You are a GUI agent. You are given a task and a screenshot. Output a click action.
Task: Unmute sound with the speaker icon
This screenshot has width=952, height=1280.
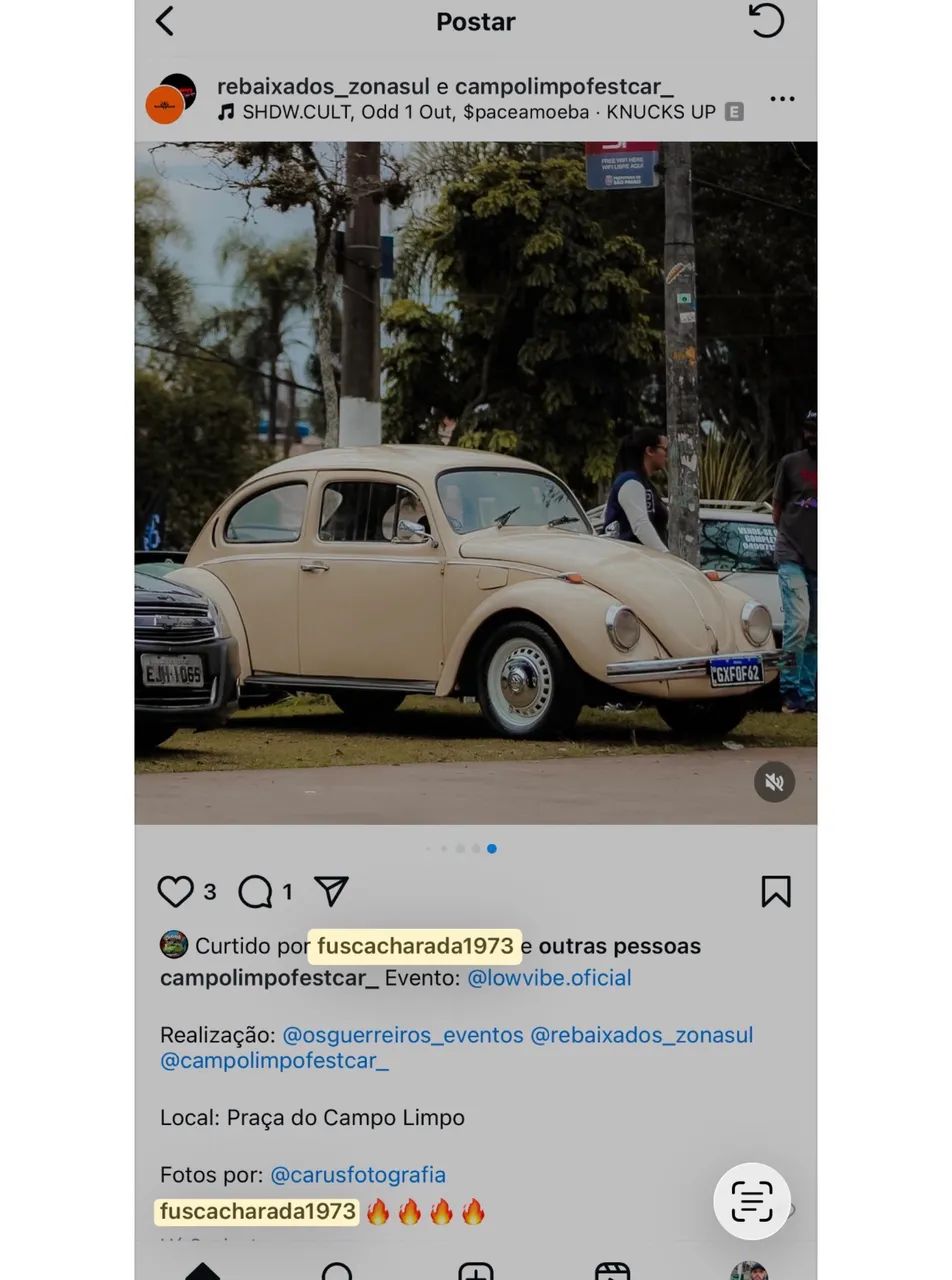pos(774,782)
